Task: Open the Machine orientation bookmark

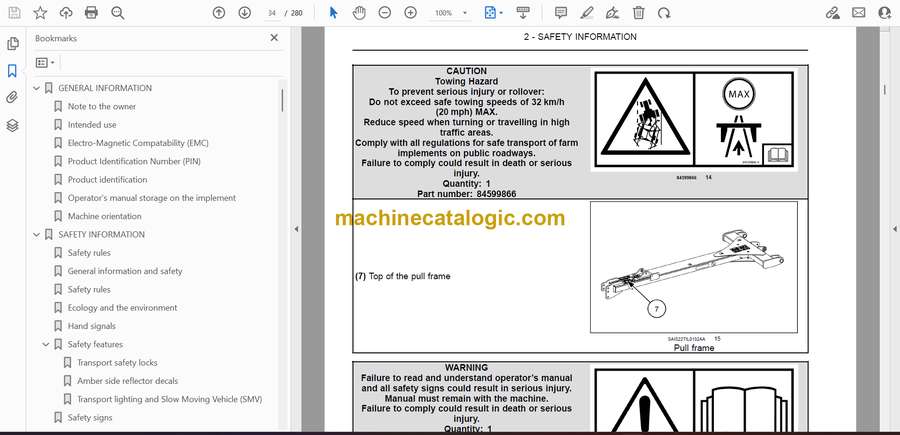Action: [104, 216]
